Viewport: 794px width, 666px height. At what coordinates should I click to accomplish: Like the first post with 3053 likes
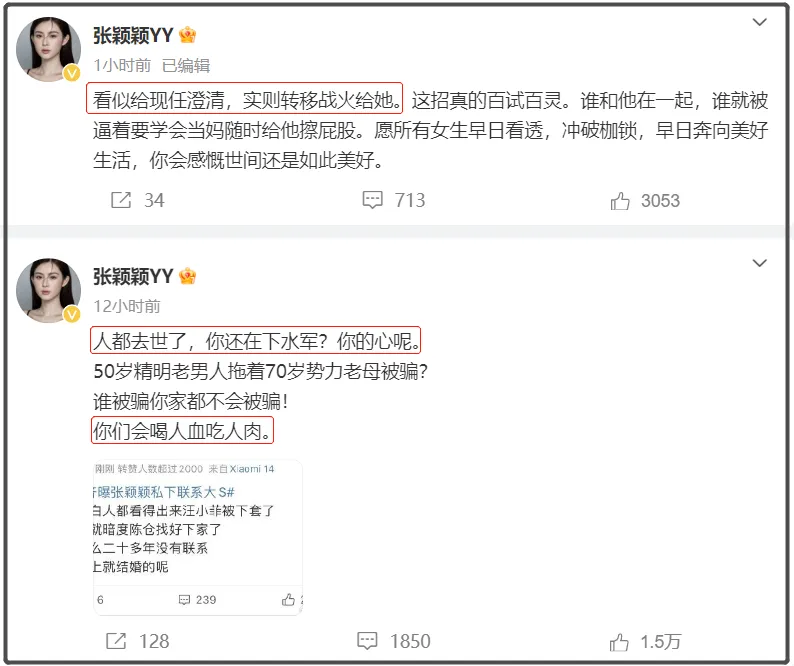(x=620, y=201)
